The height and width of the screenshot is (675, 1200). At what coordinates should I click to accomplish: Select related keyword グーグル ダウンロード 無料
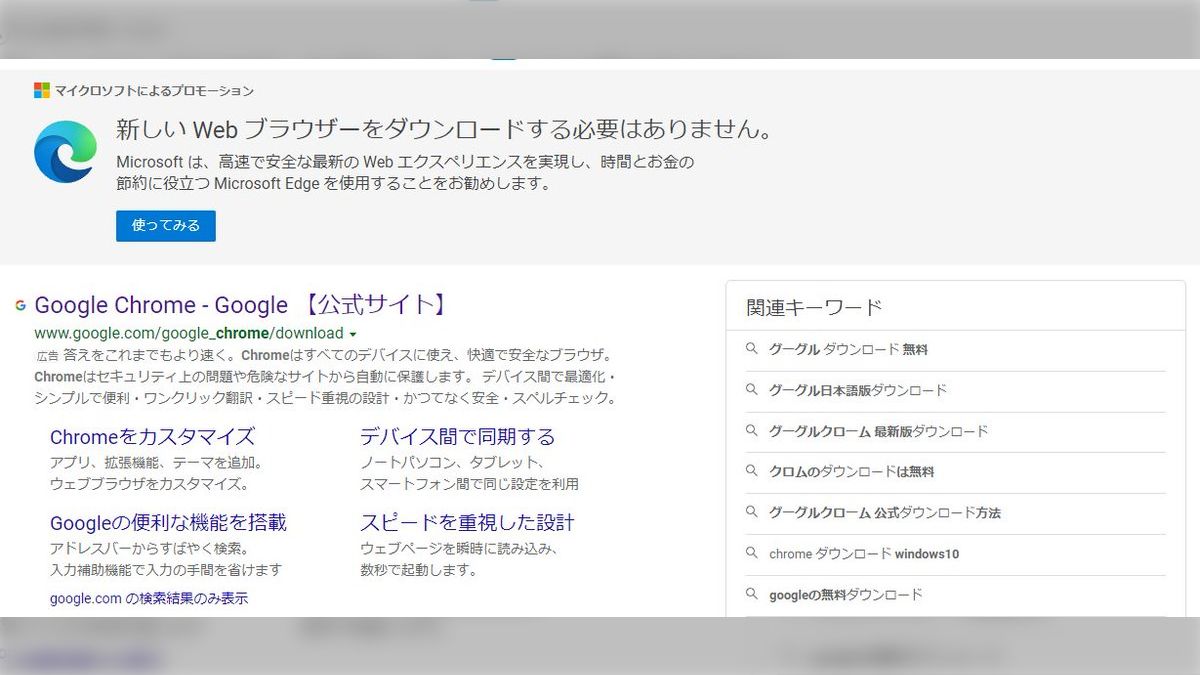849,349
